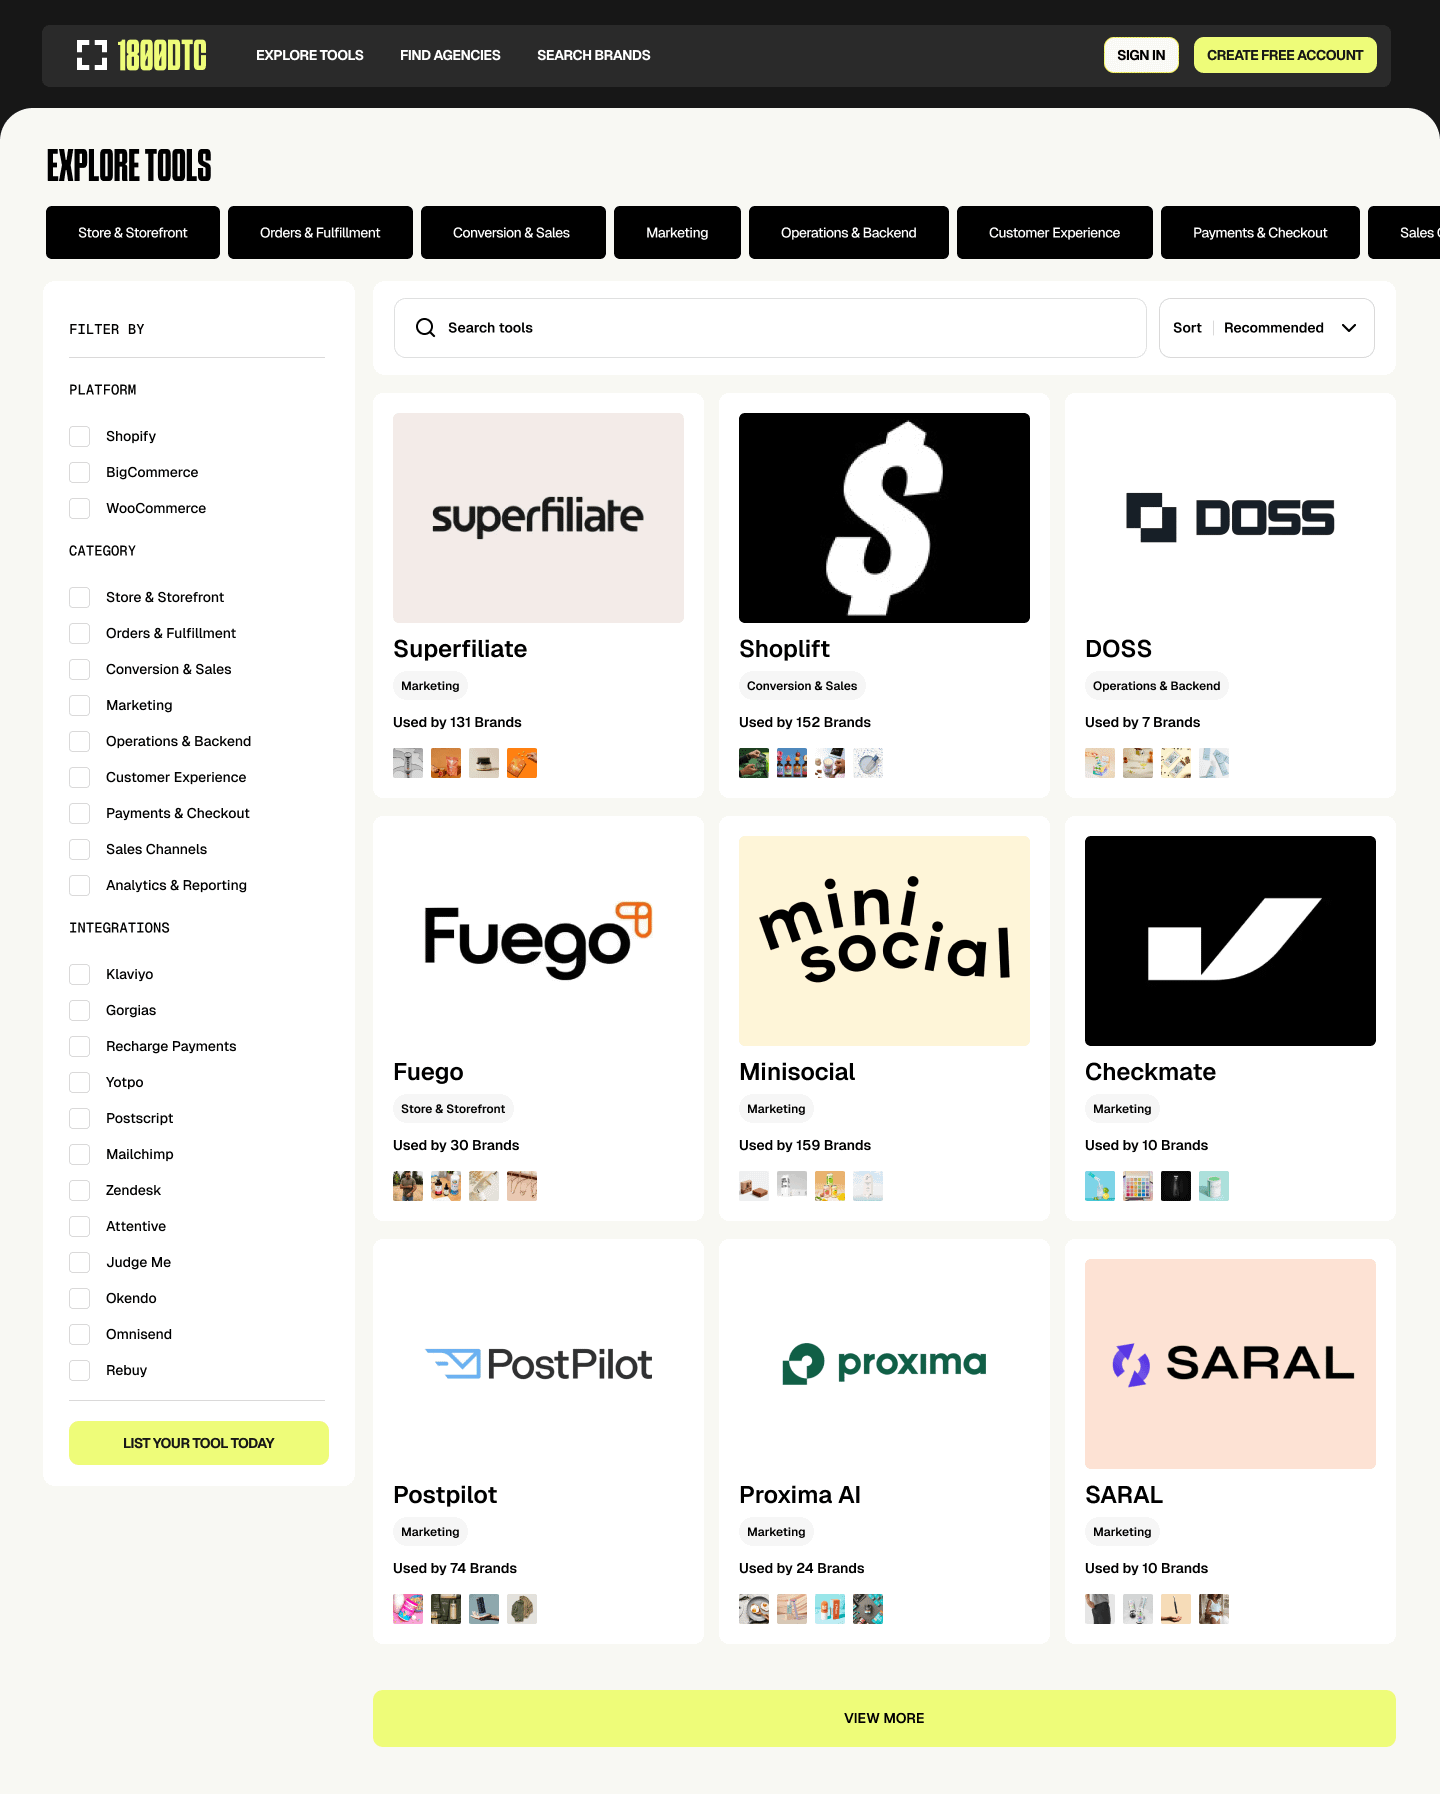Focus the Search tools input field
1440x1794 pixels.
(x=770, y=328)
